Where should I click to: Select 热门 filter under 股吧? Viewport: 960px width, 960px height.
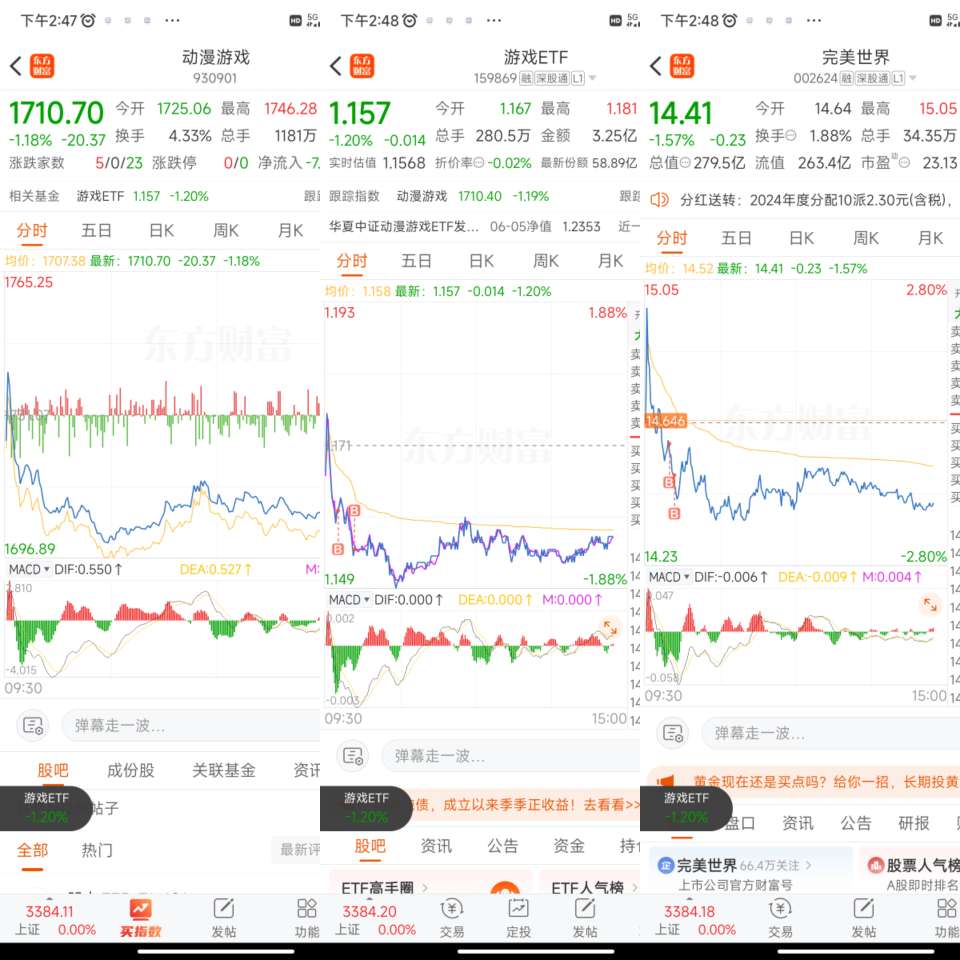pos(97,850)
